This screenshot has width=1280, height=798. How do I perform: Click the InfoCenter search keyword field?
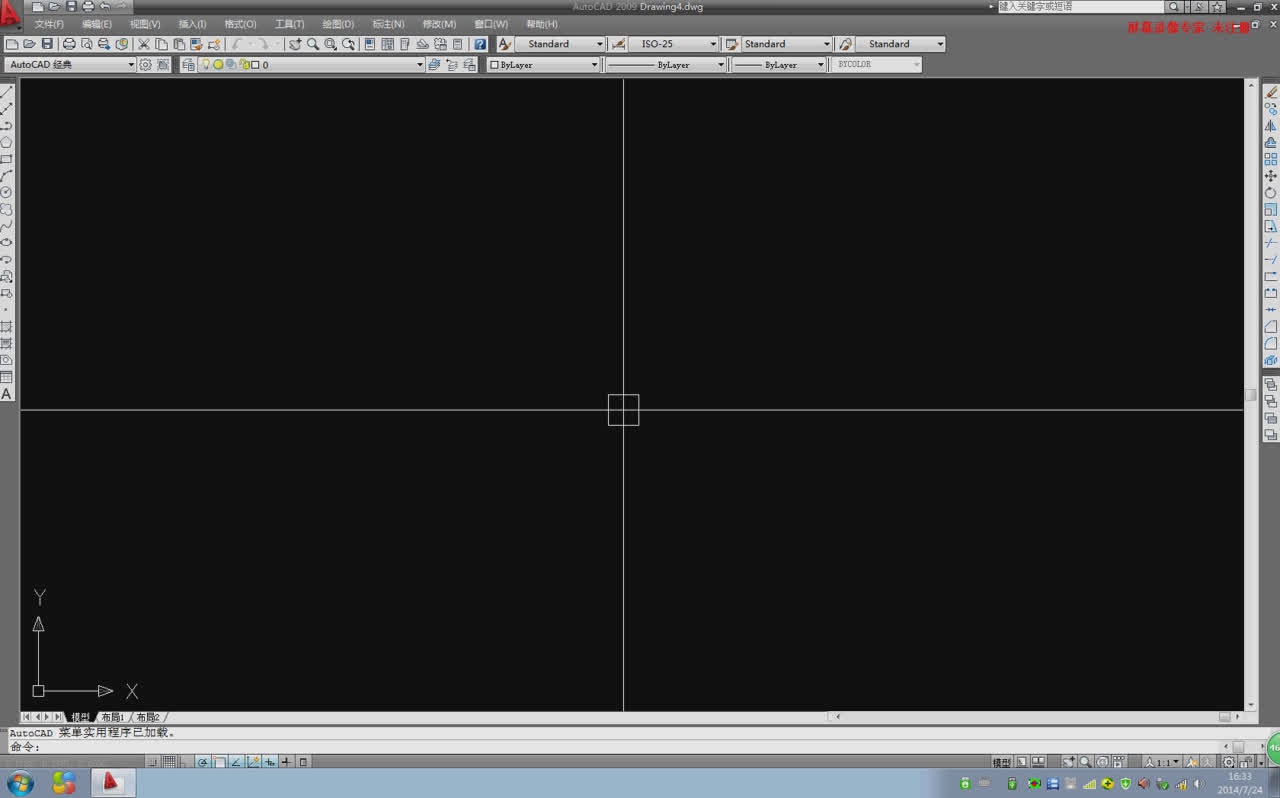point(1081,6)
